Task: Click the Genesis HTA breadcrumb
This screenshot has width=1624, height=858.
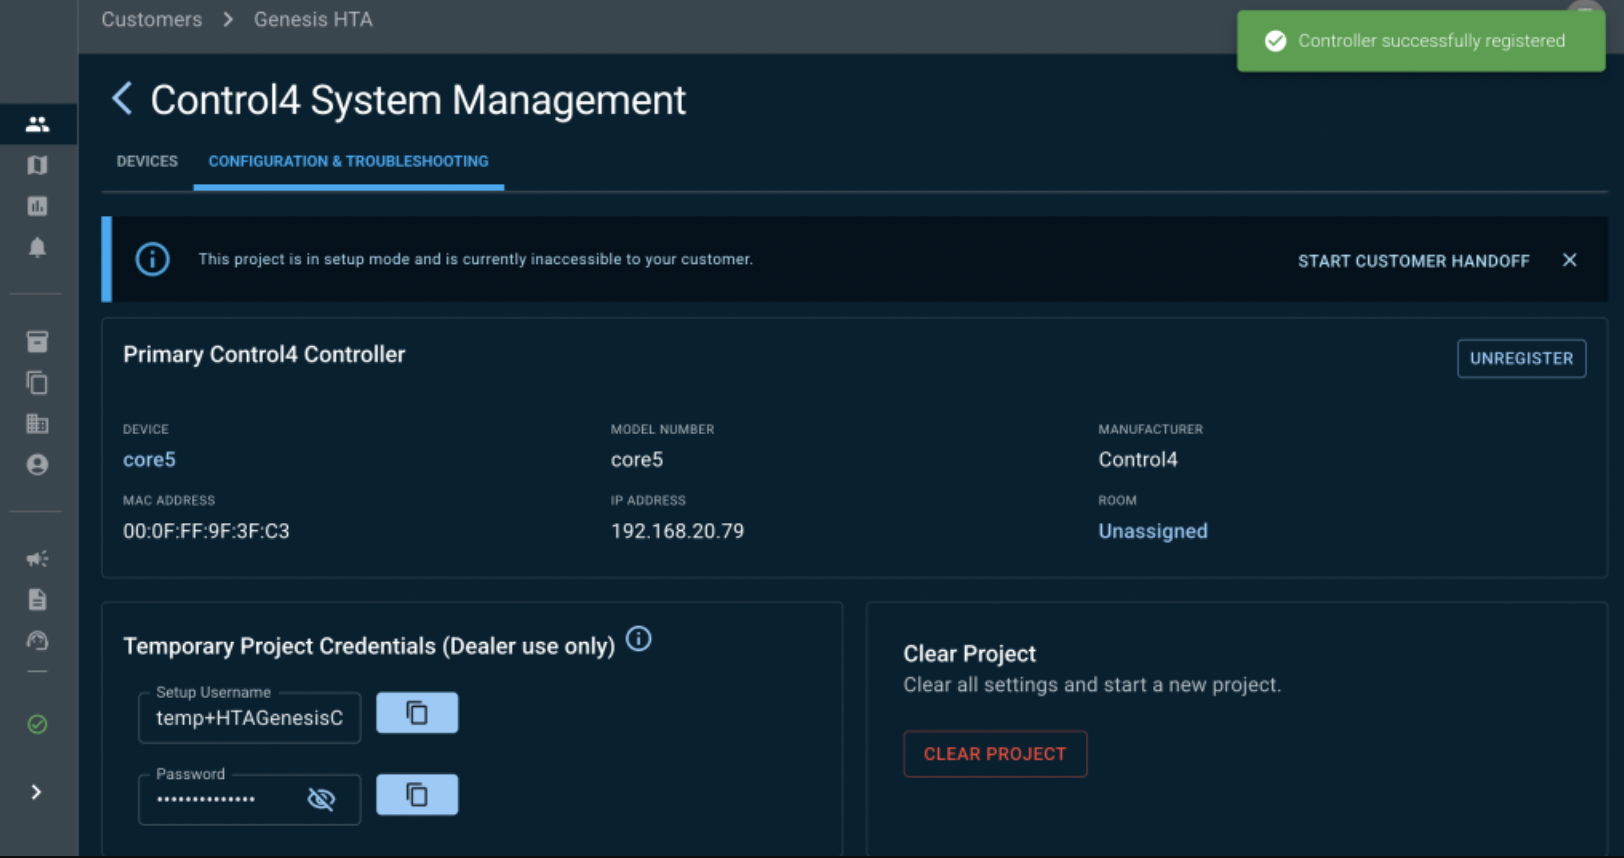Action: click(313, 19)
